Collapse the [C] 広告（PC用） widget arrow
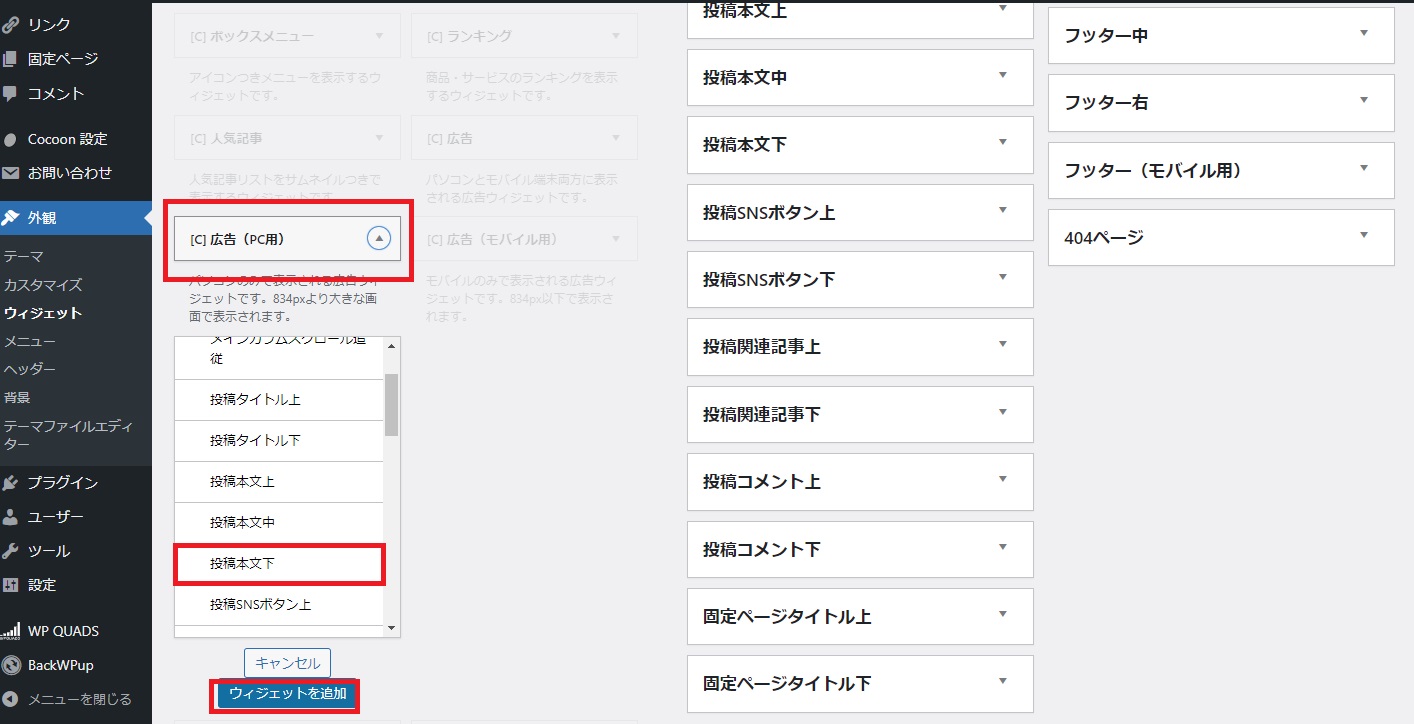 coord(378,239)
